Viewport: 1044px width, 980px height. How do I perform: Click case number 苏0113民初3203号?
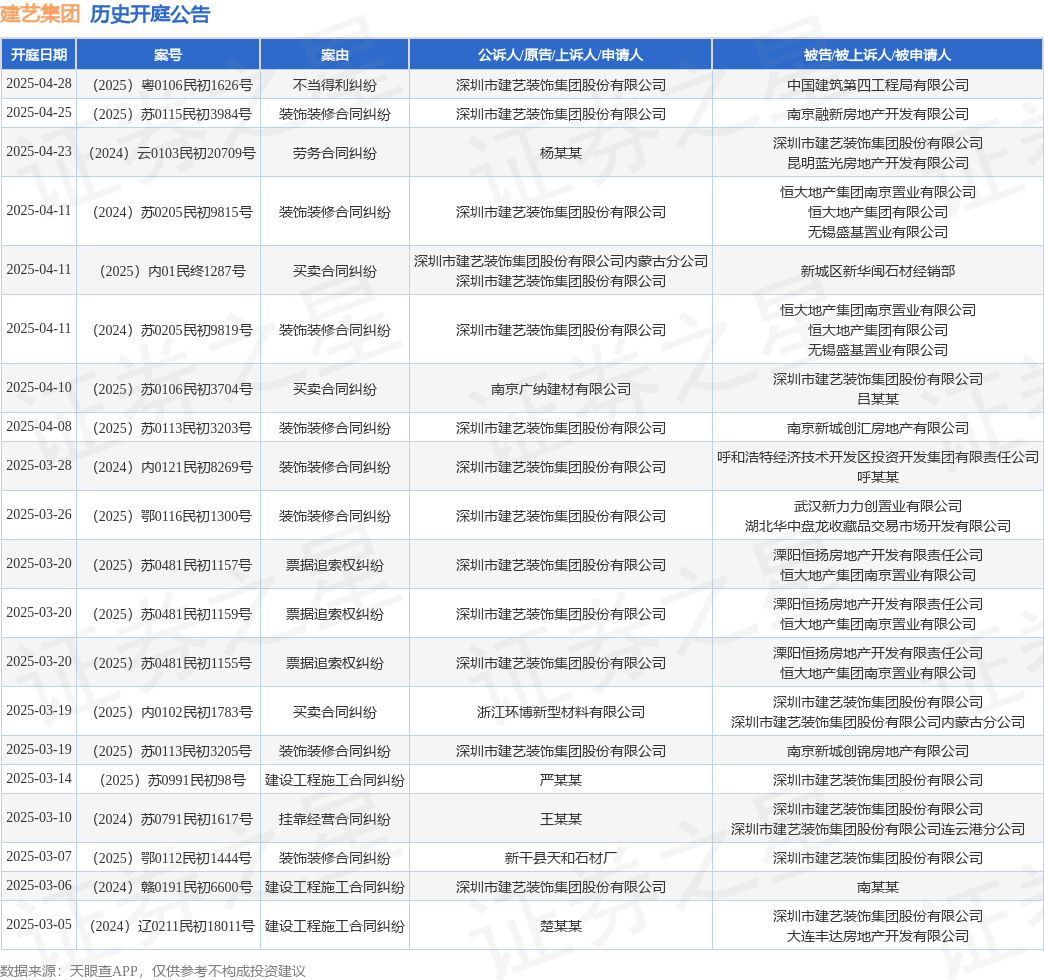pyautogui.click(x=172, y=428)
